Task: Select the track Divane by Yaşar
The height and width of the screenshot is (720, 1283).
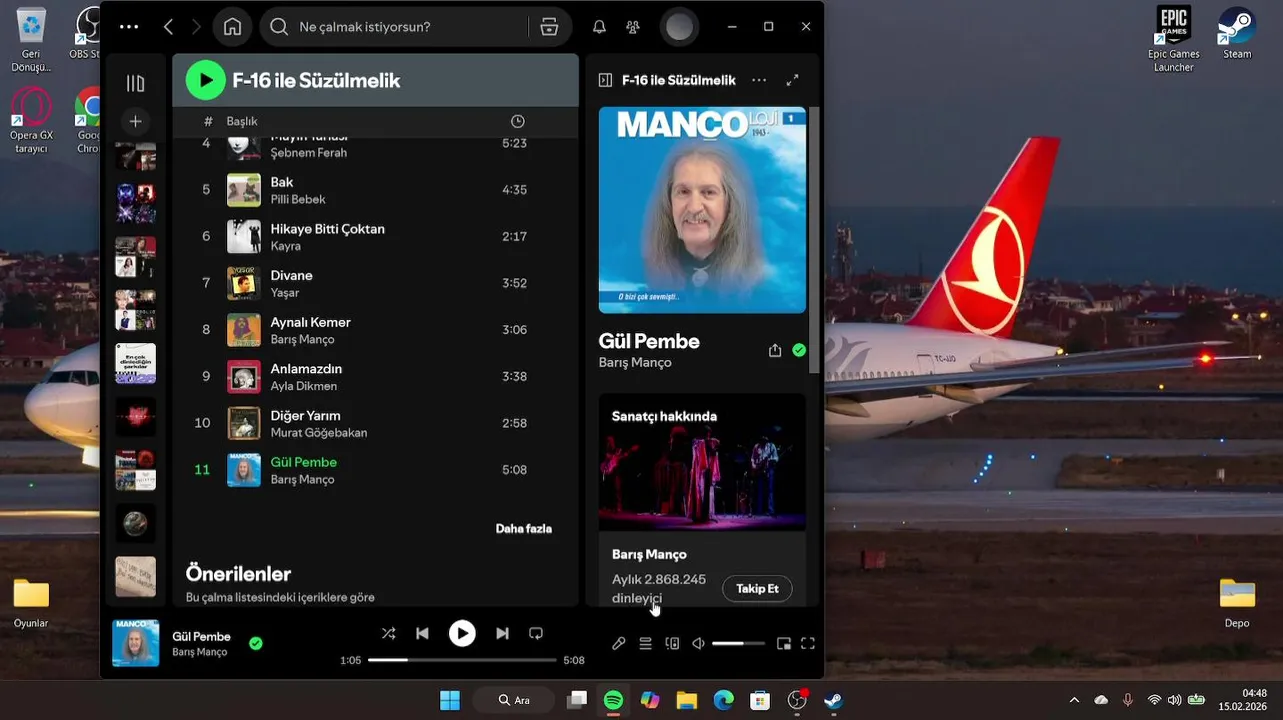Action: click(375, 283)
